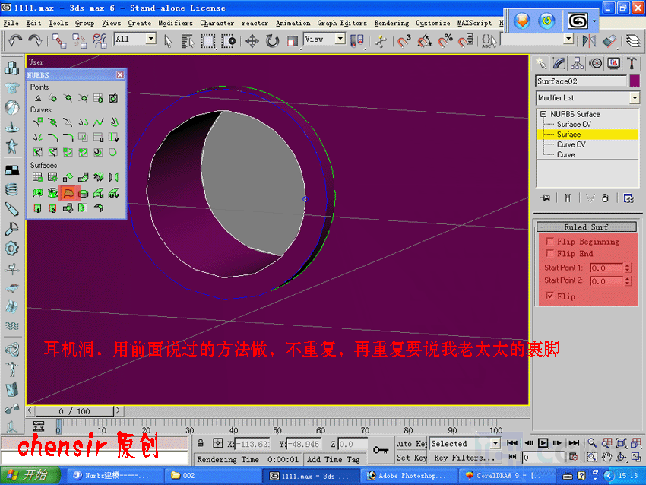
Task: Collapse the Ruled Surf rollout header
Action: [x=587, y=227]
